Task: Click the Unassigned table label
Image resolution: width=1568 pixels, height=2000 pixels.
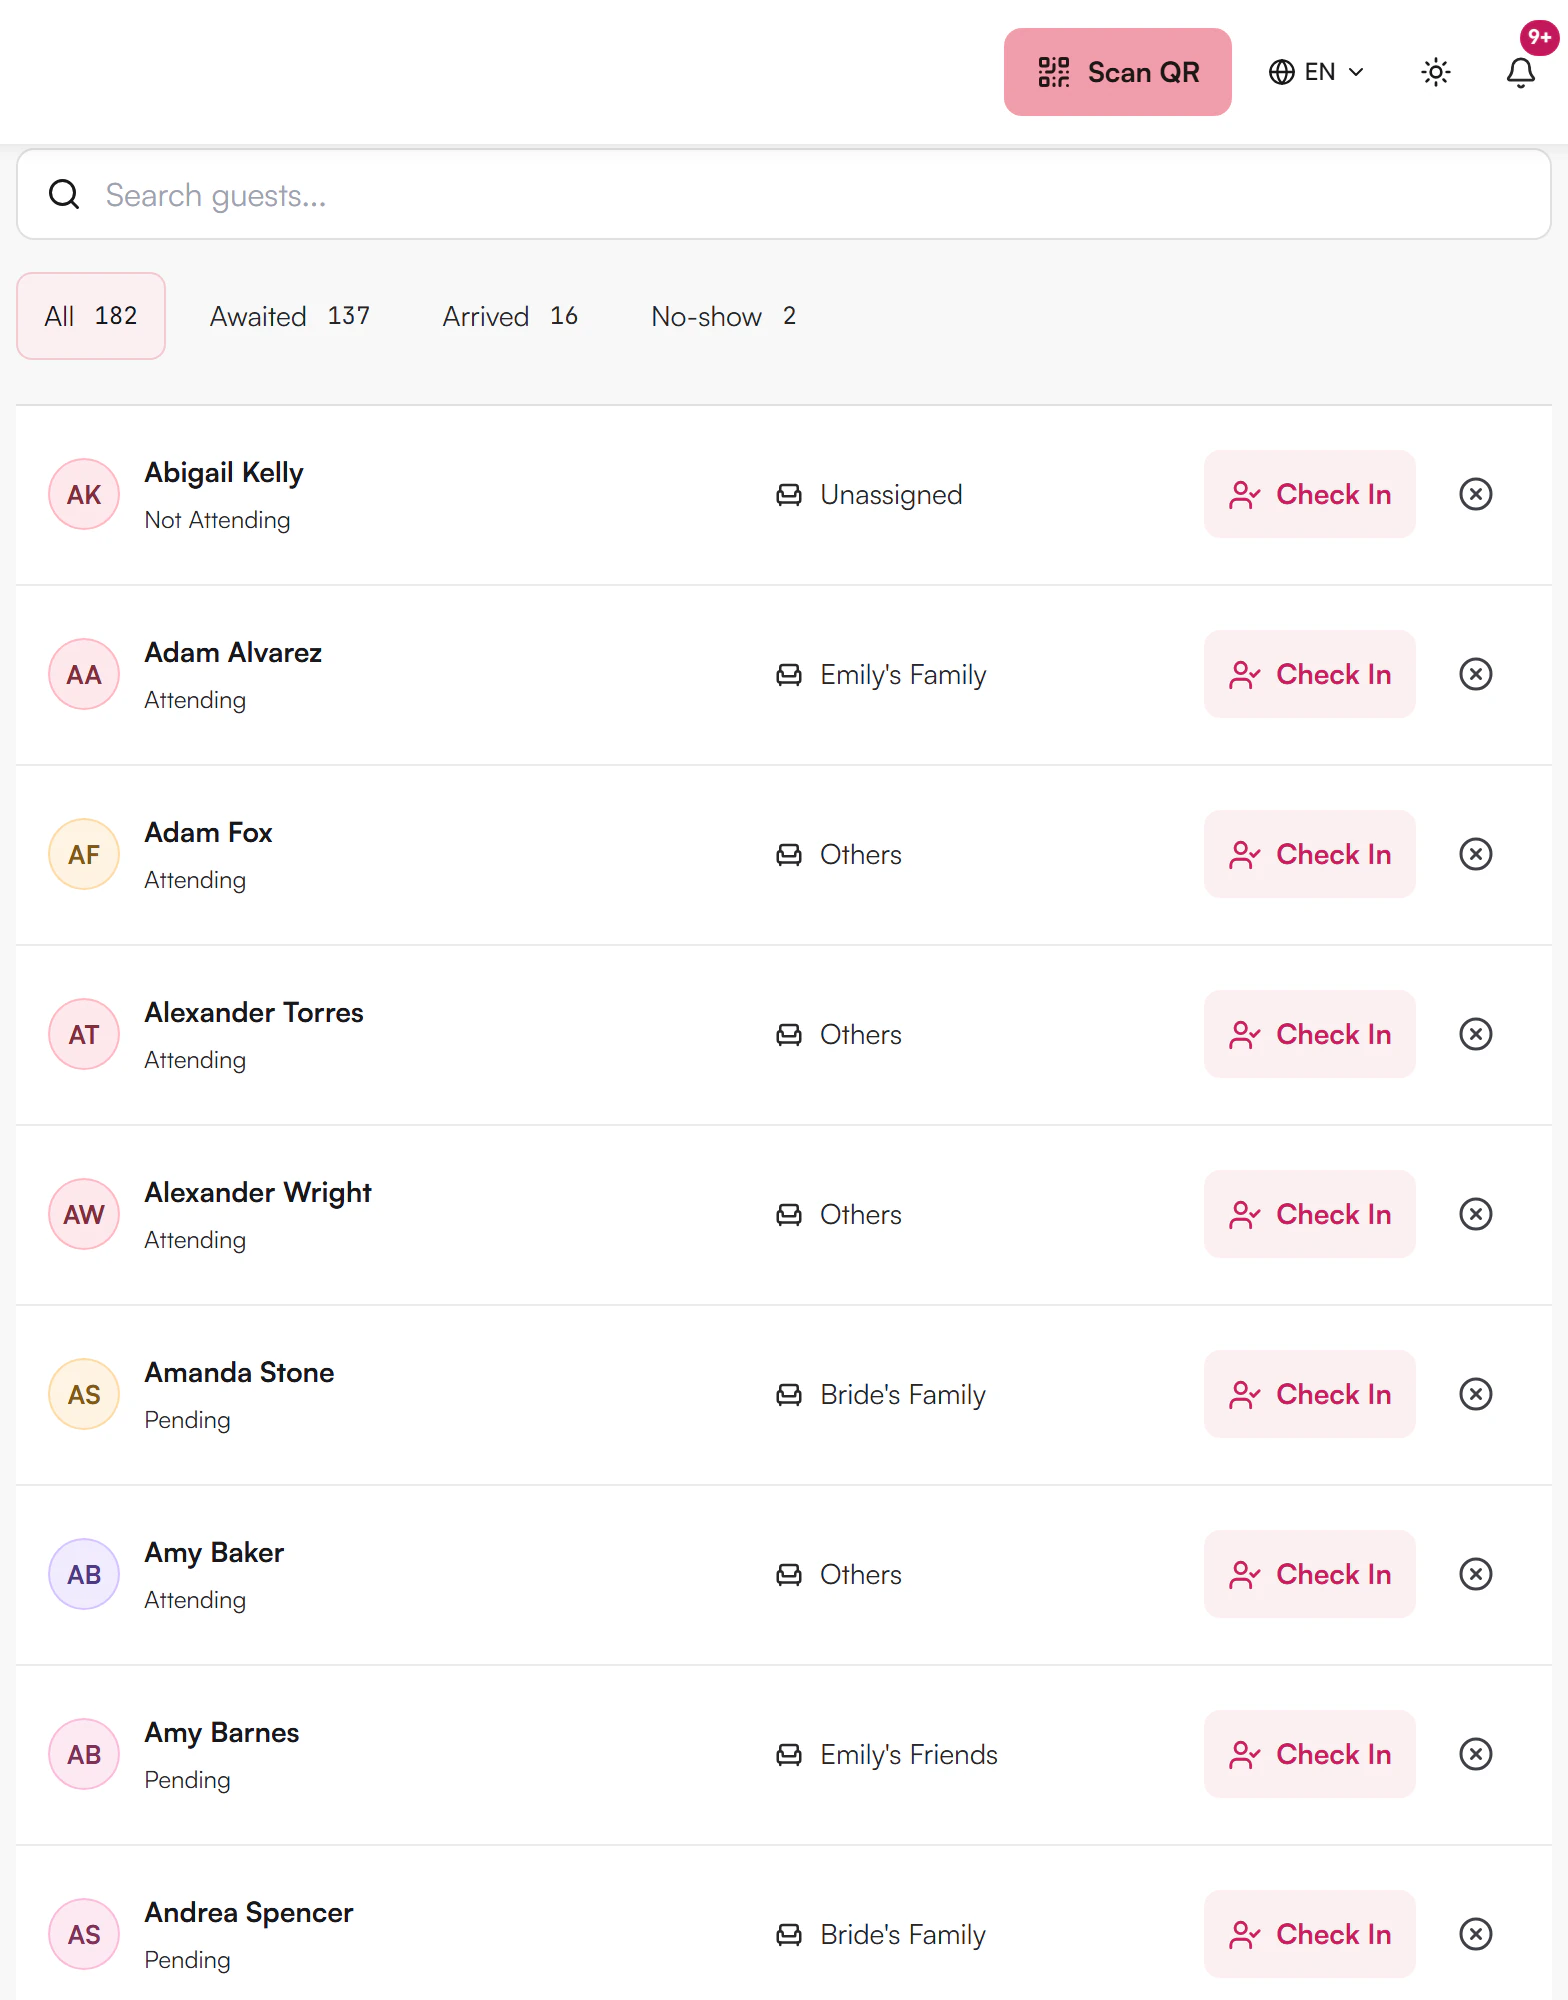Action: (891, 495)
